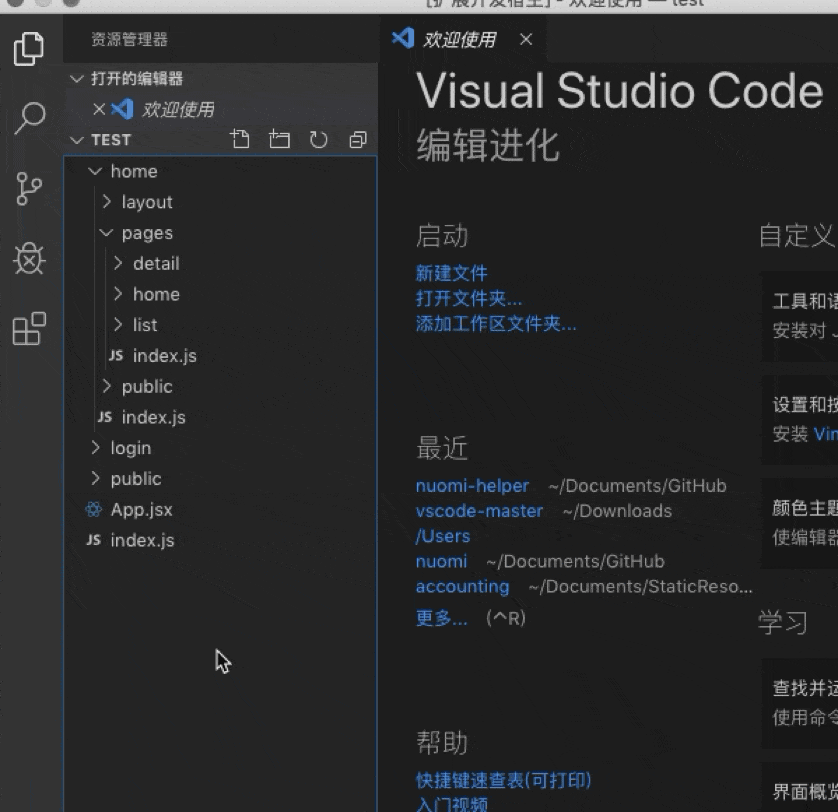Expand the detail folder
Screen dimensions: 838x812
118,263
